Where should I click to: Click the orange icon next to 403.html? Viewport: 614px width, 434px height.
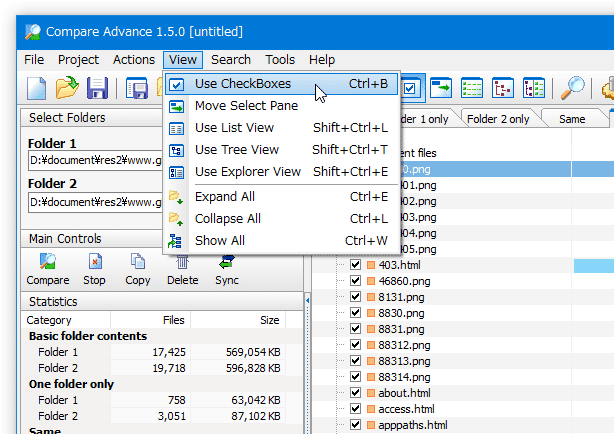tap(371, 265)
